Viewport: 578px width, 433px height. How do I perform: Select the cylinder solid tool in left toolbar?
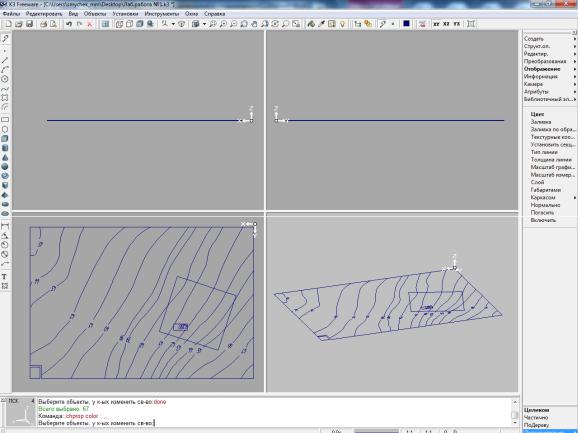pos(5,148)
